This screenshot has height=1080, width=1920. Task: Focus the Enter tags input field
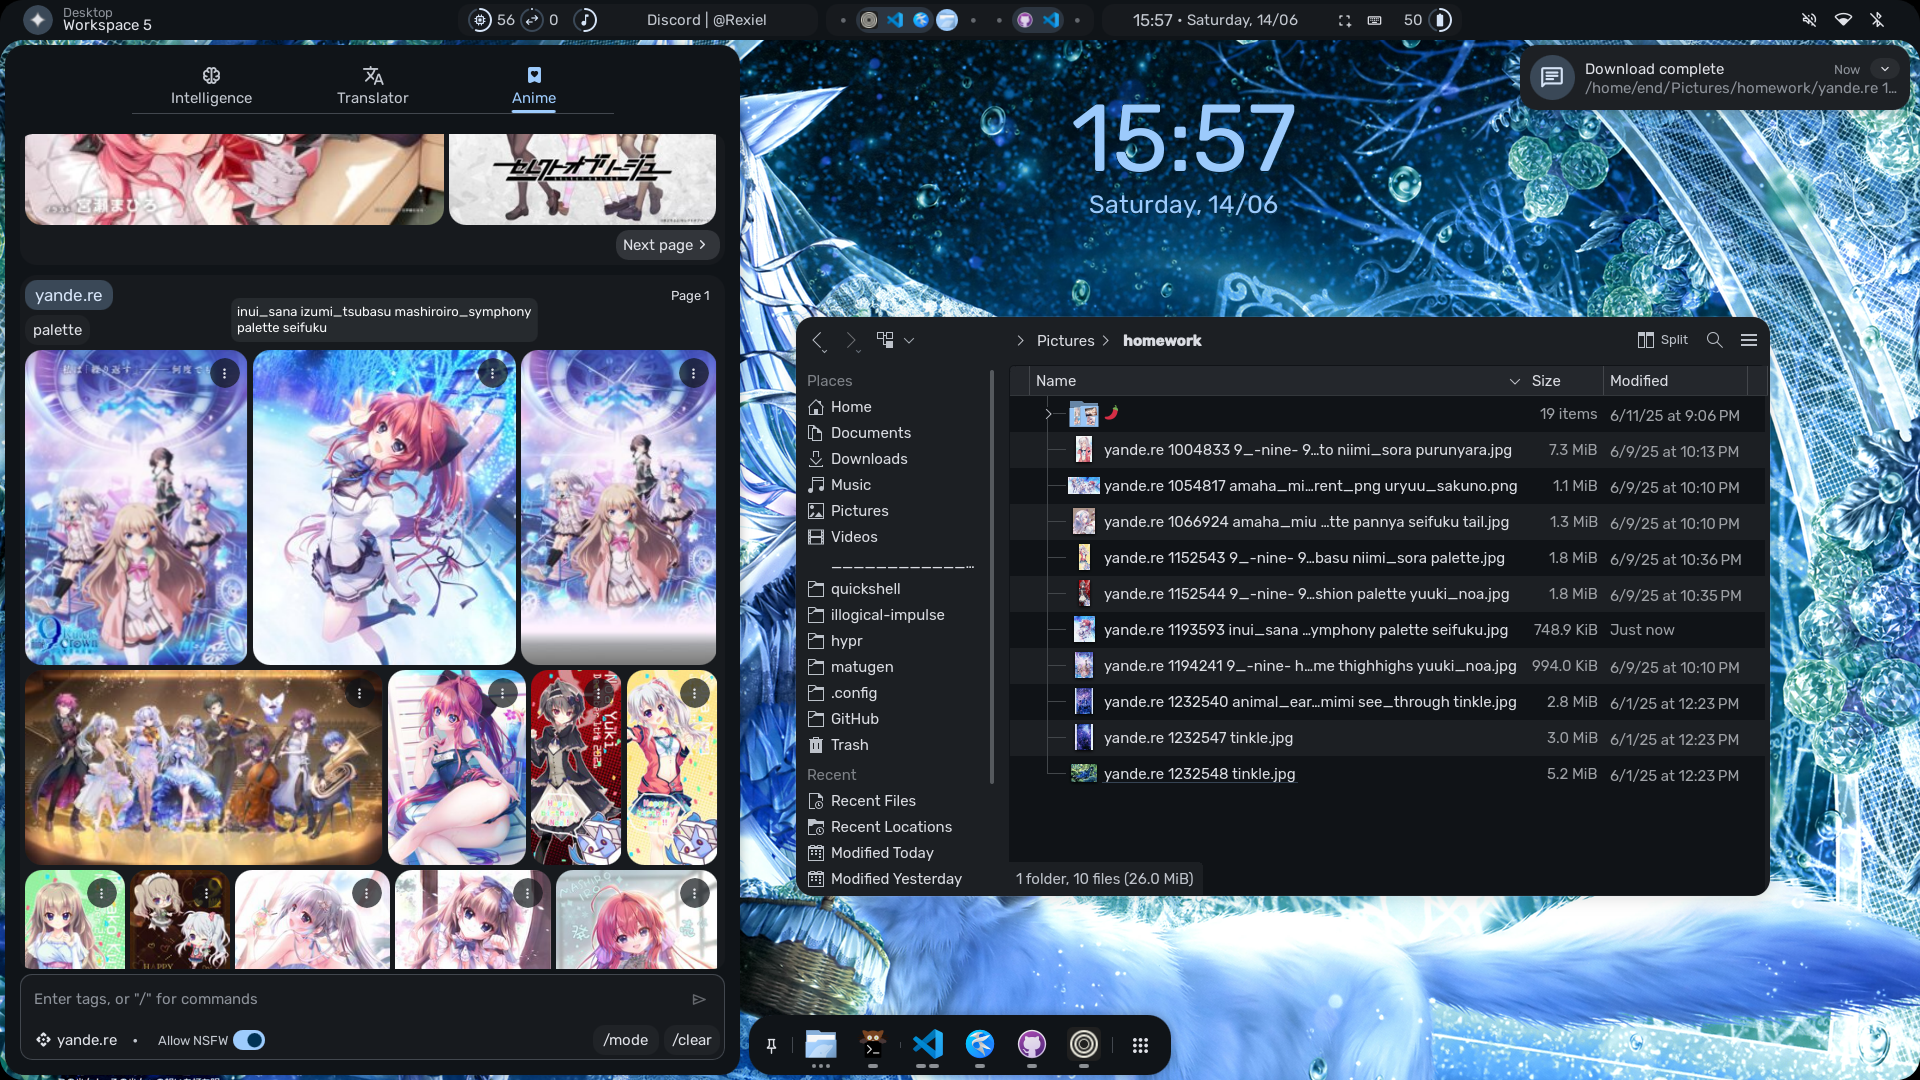[355, 999]
